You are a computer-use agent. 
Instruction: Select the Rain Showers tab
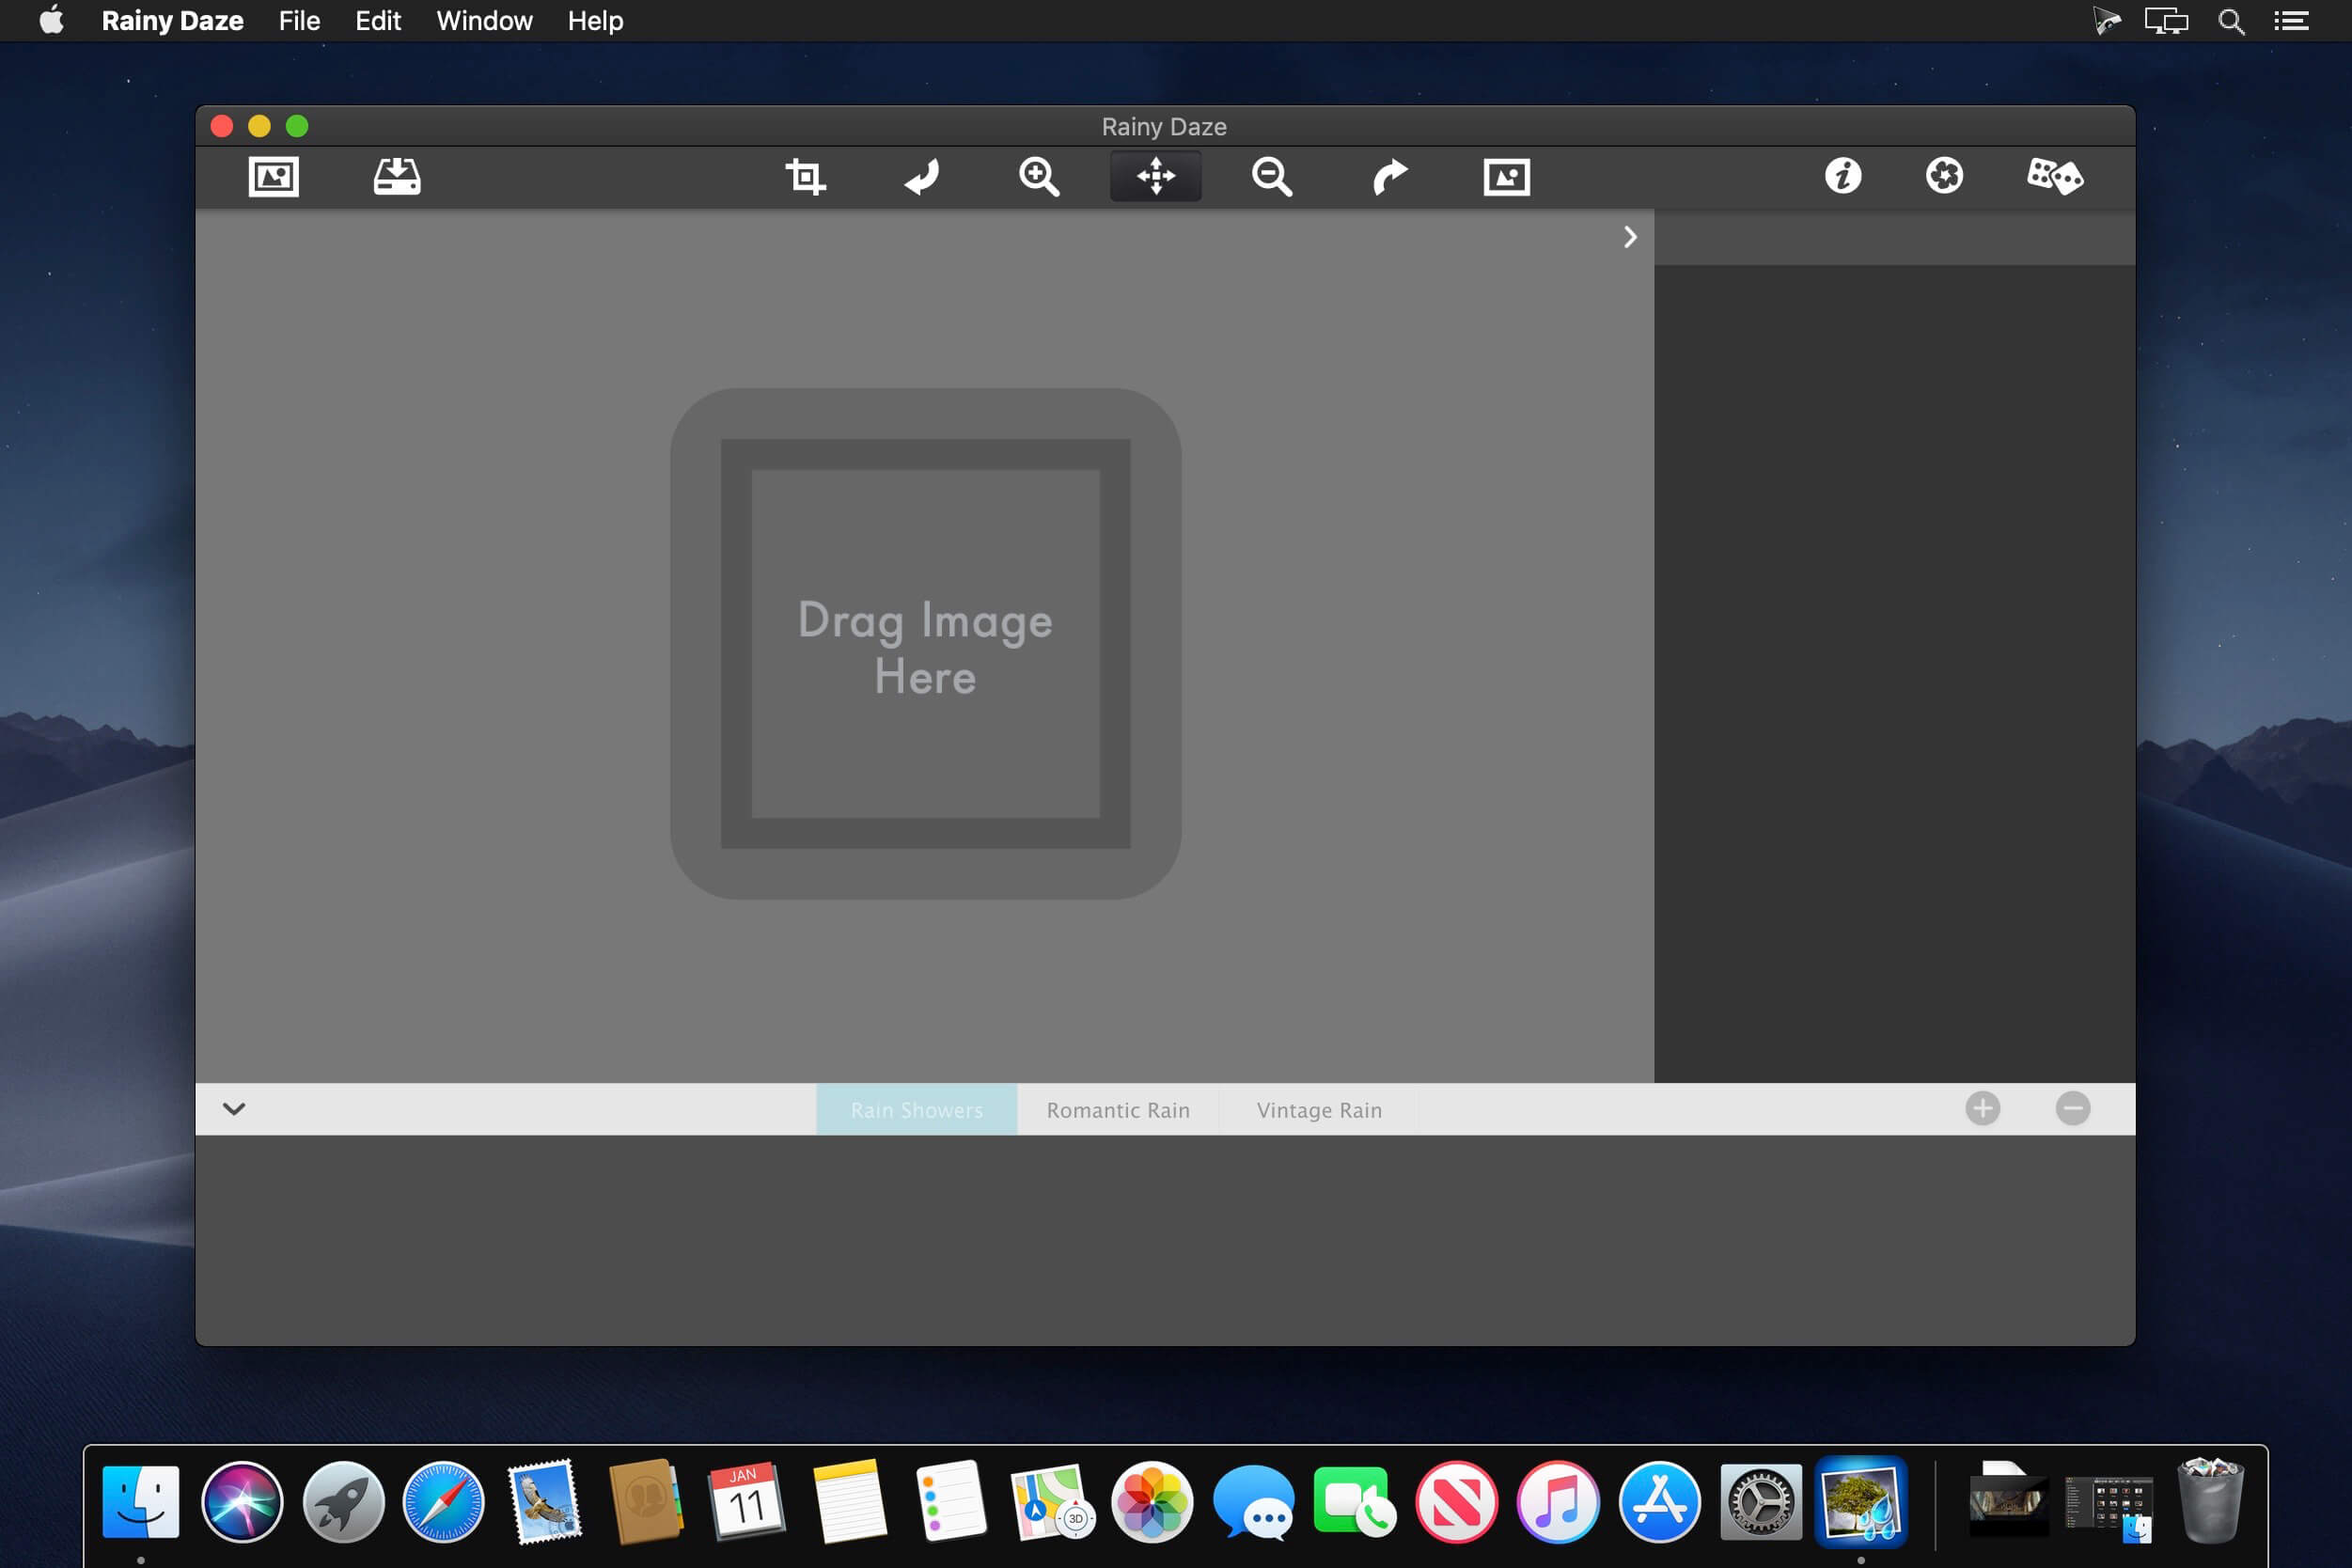pyautogui.click(x=917, y=1110)
